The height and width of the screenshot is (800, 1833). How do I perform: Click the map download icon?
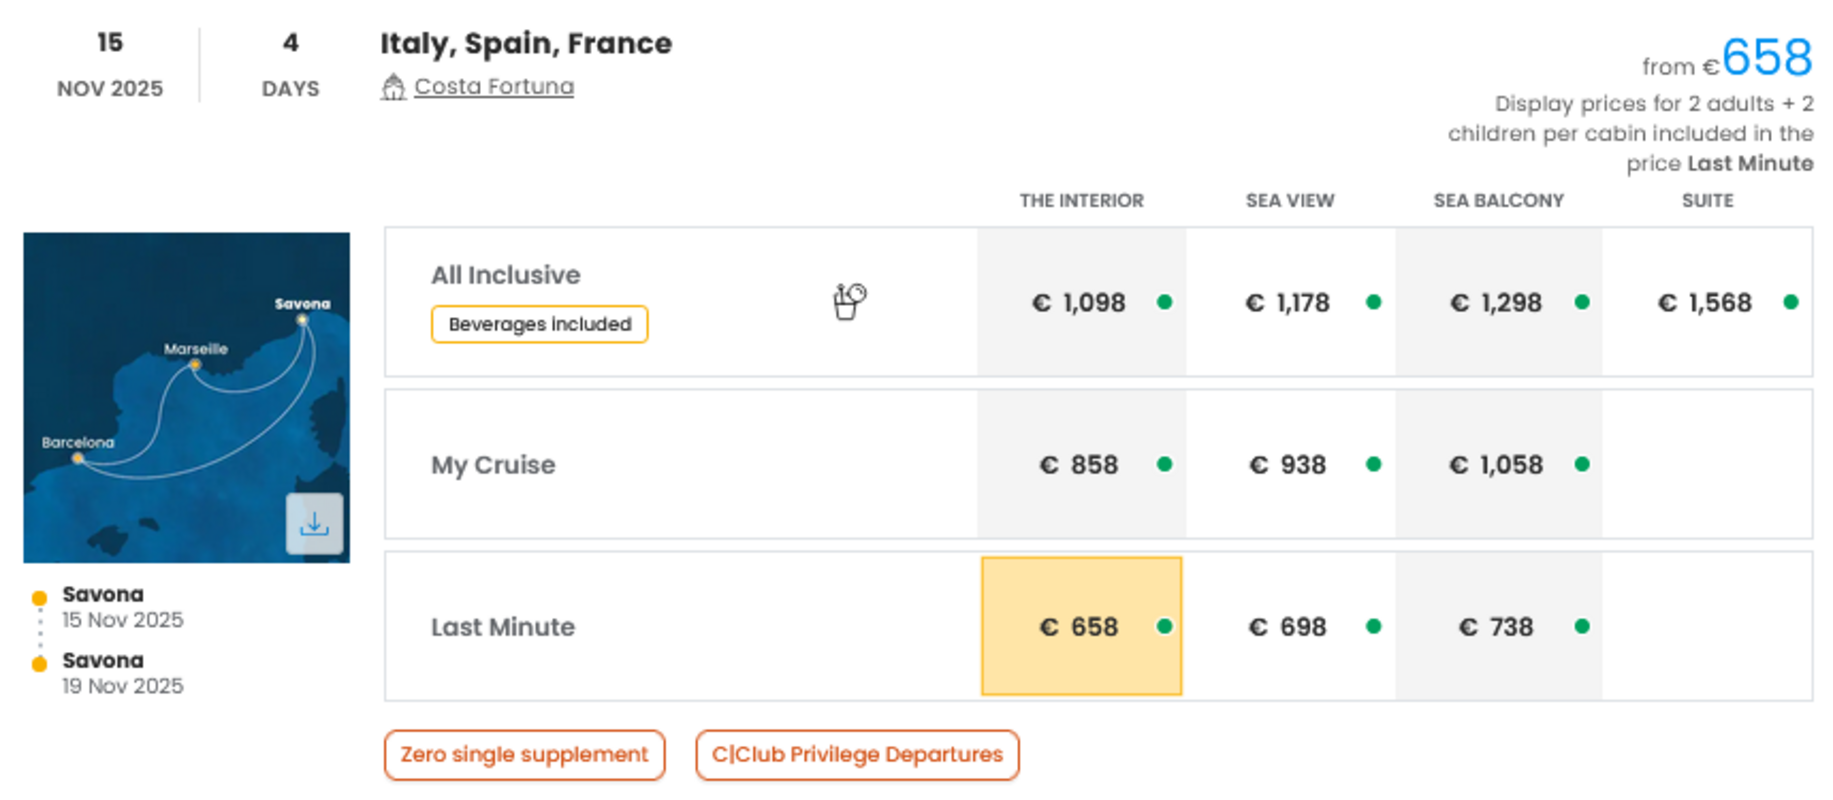tap(314, 523)
